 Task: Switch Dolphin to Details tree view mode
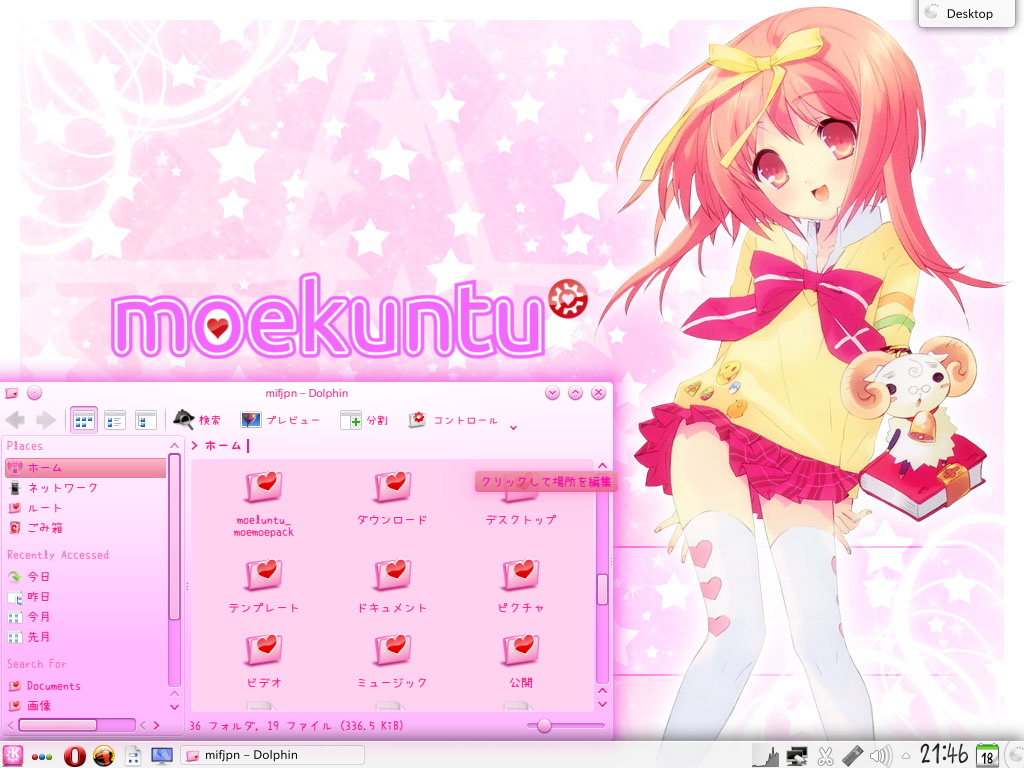coord(146,420)
